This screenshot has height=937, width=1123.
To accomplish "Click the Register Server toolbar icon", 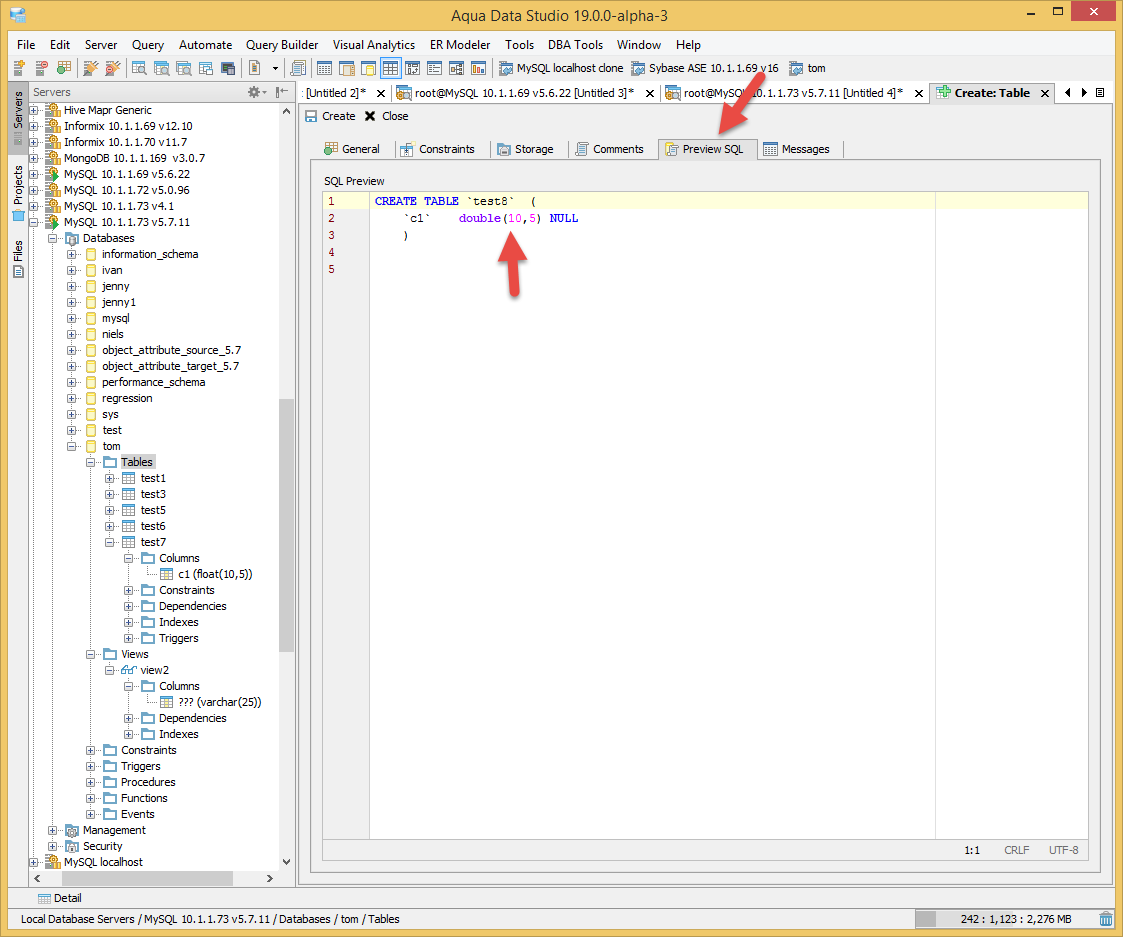I will pyautogui.click(x=19, y=68).
